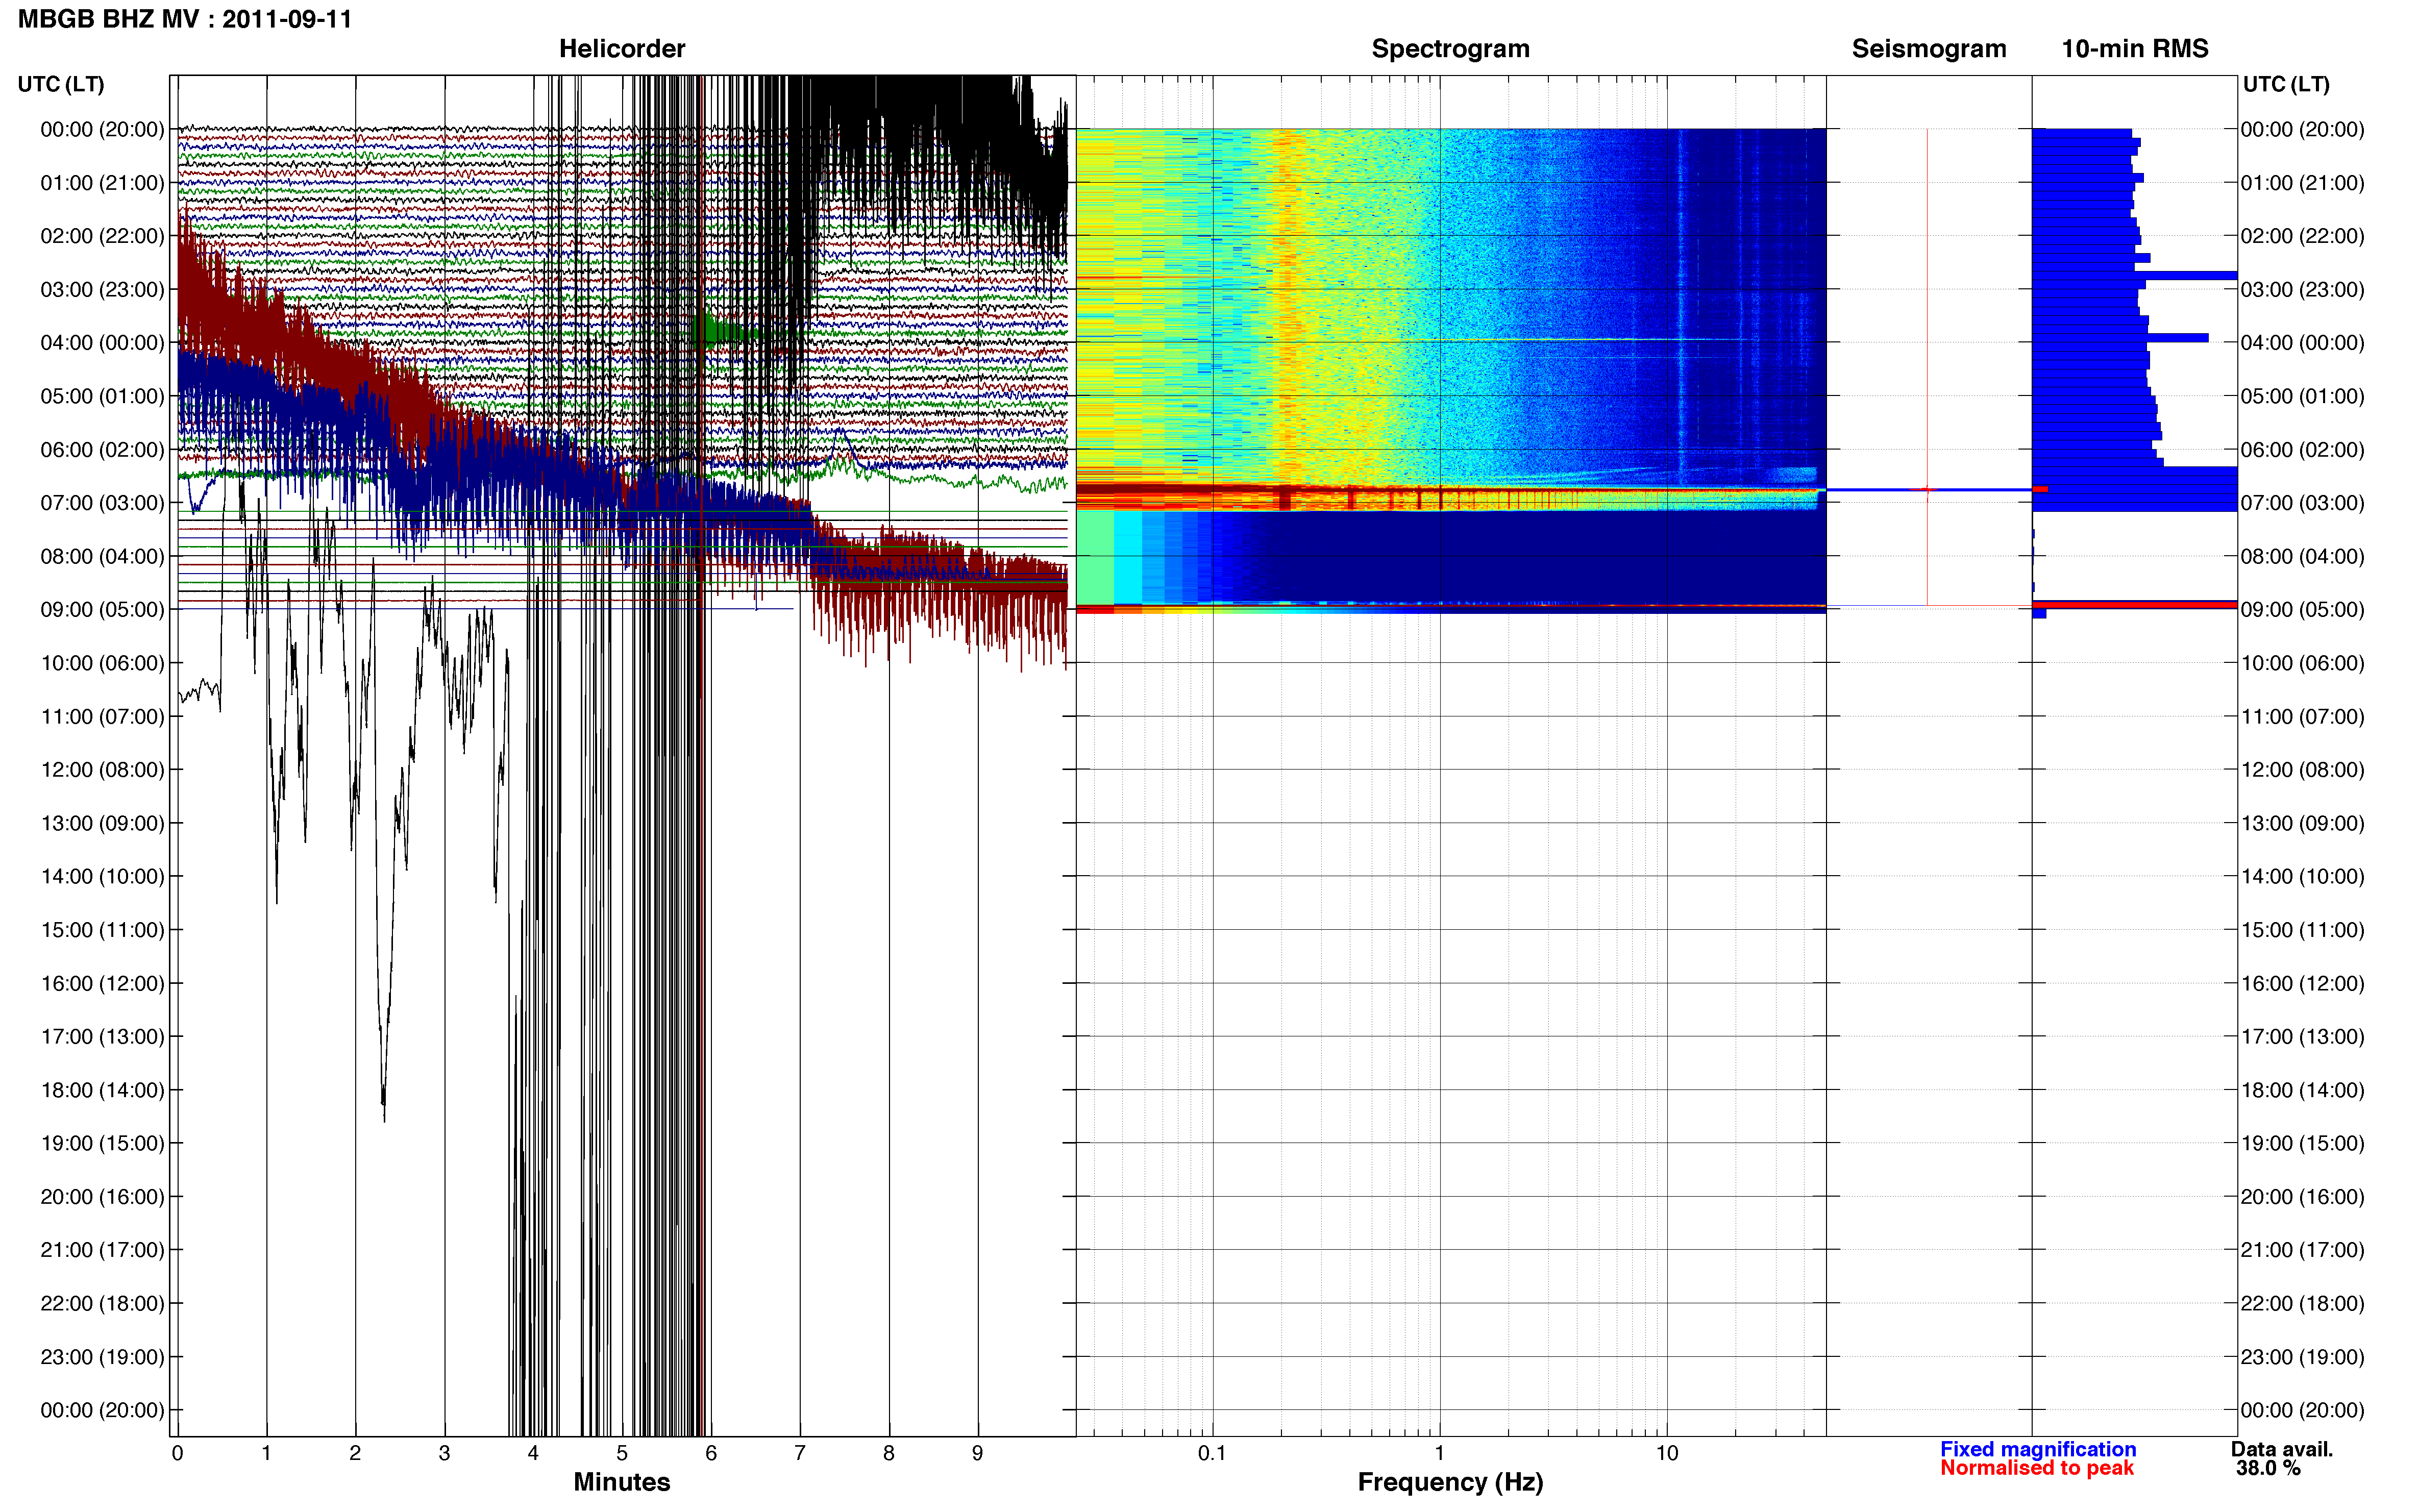This screenshot has width=2419, height=1512.
Task: Click the 'Fixed magnification' legend text
Action: [x=2038, y=1449]
